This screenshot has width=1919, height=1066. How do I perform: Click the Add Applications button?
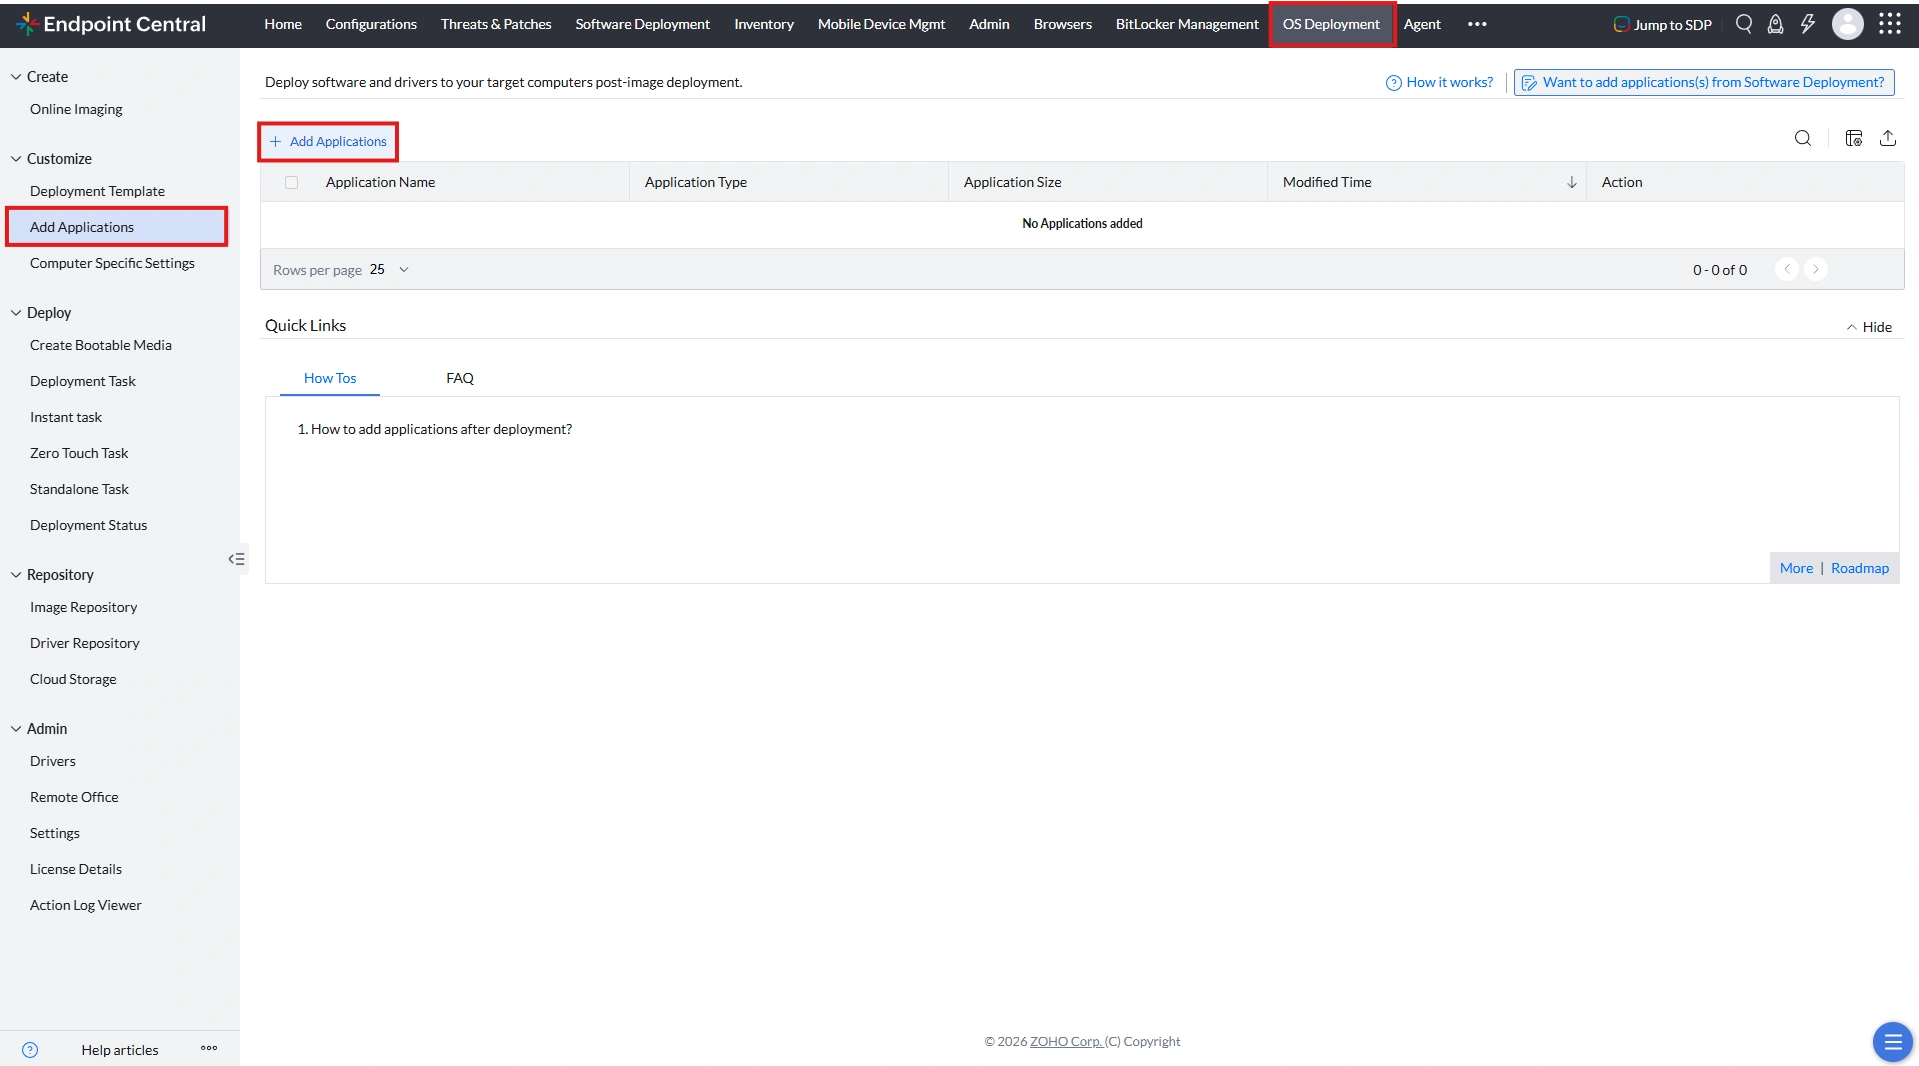pos(328,142)
